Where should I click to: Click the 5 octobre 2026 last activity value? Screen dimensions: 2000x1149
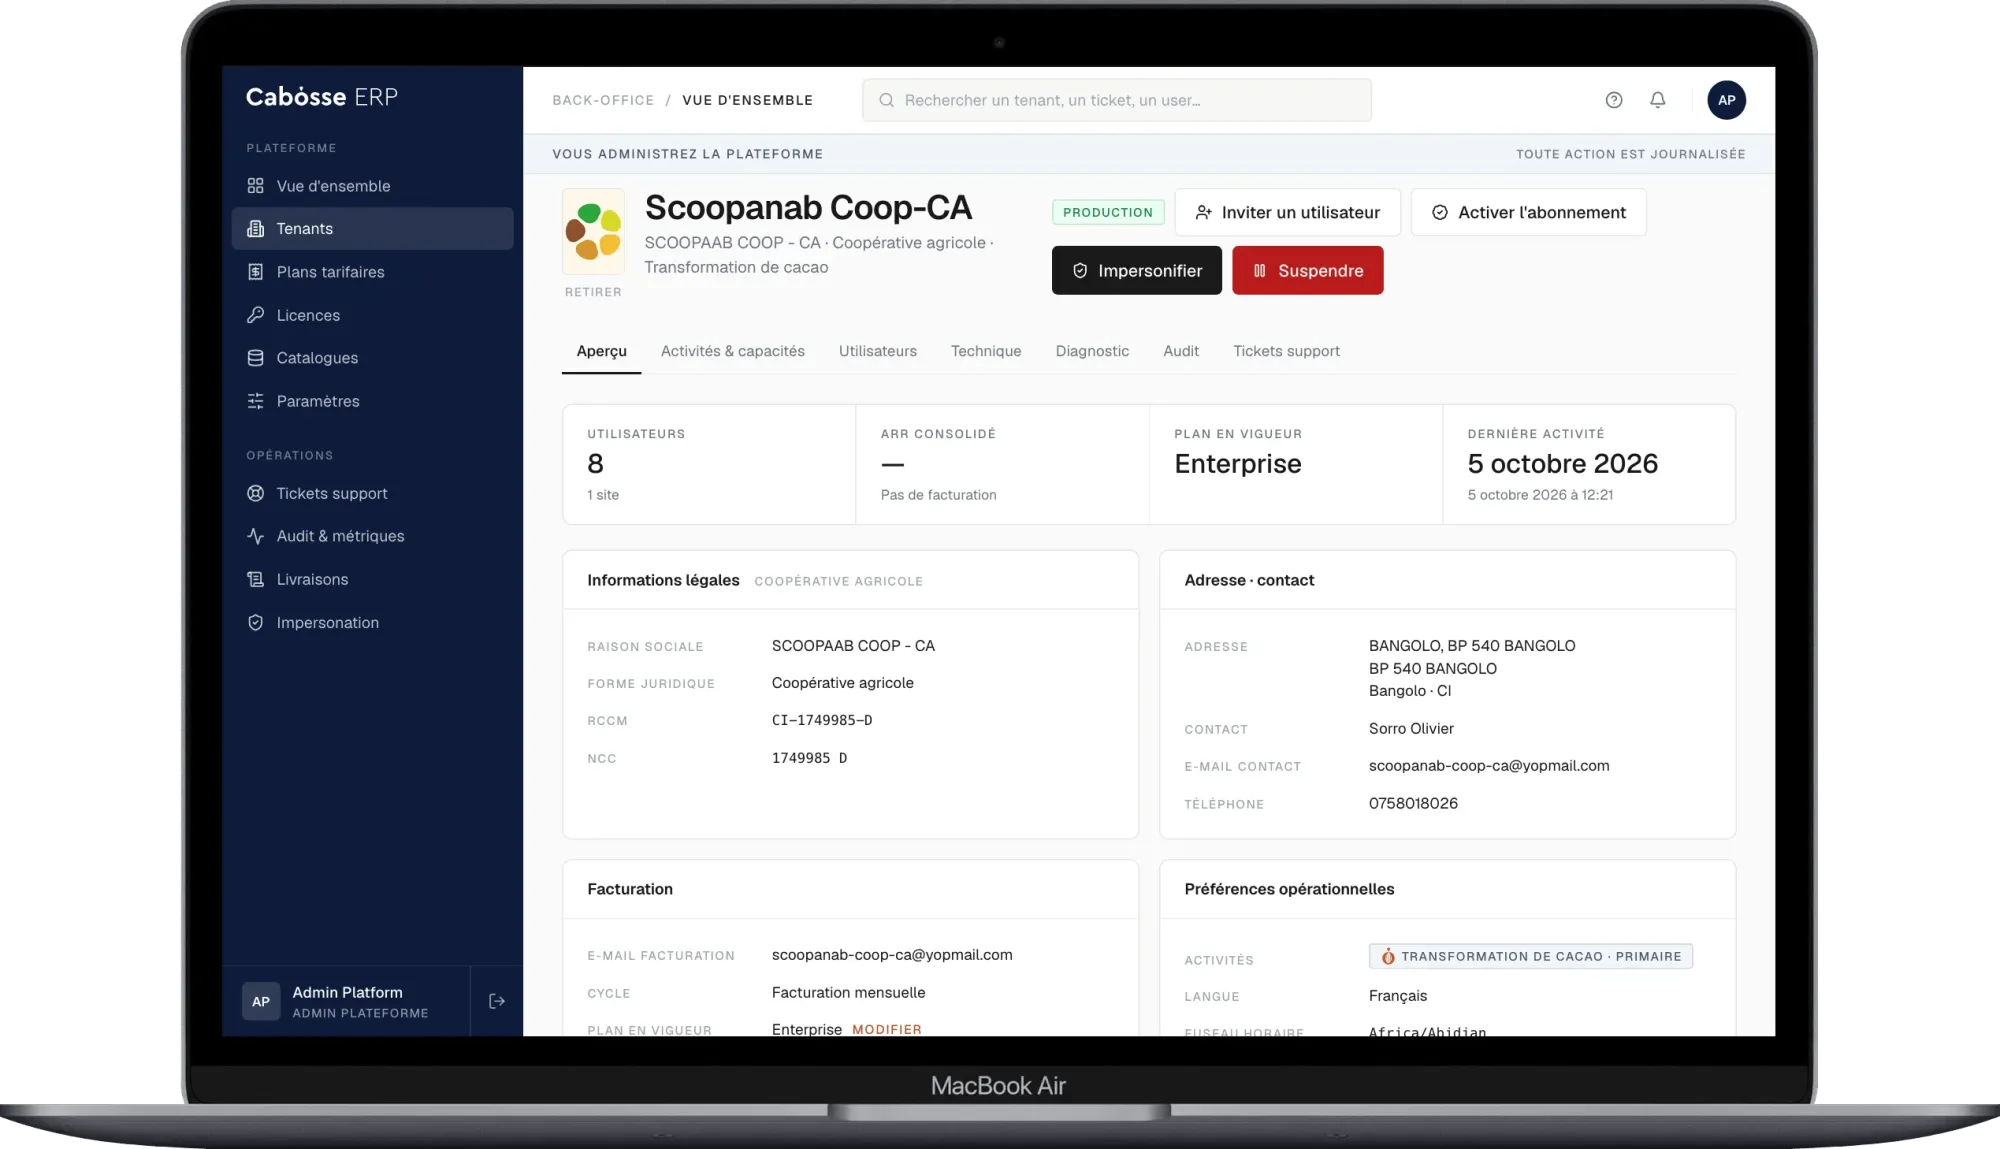[1562, 464]
